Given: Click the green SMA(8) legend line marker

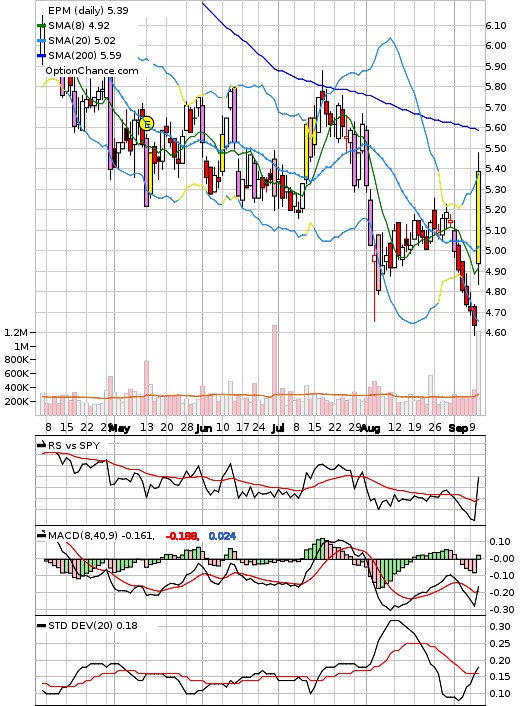Looking at the screenshot, I should pos(41,26).
